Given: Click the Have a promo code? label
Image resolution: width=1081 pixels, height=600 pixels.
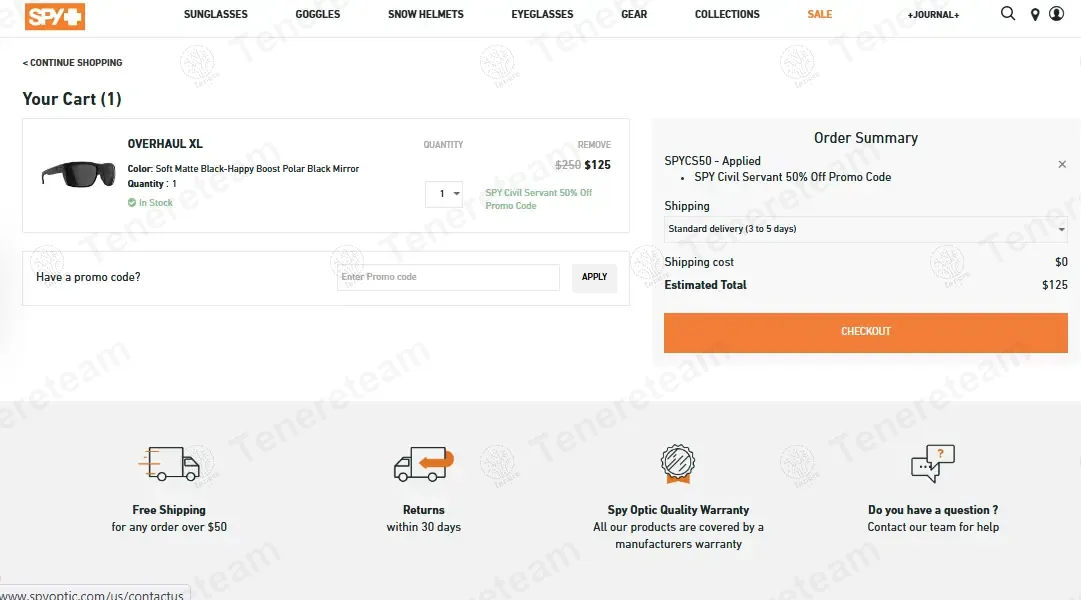Looking at the screenshot, I should click(x=88, y=277).
